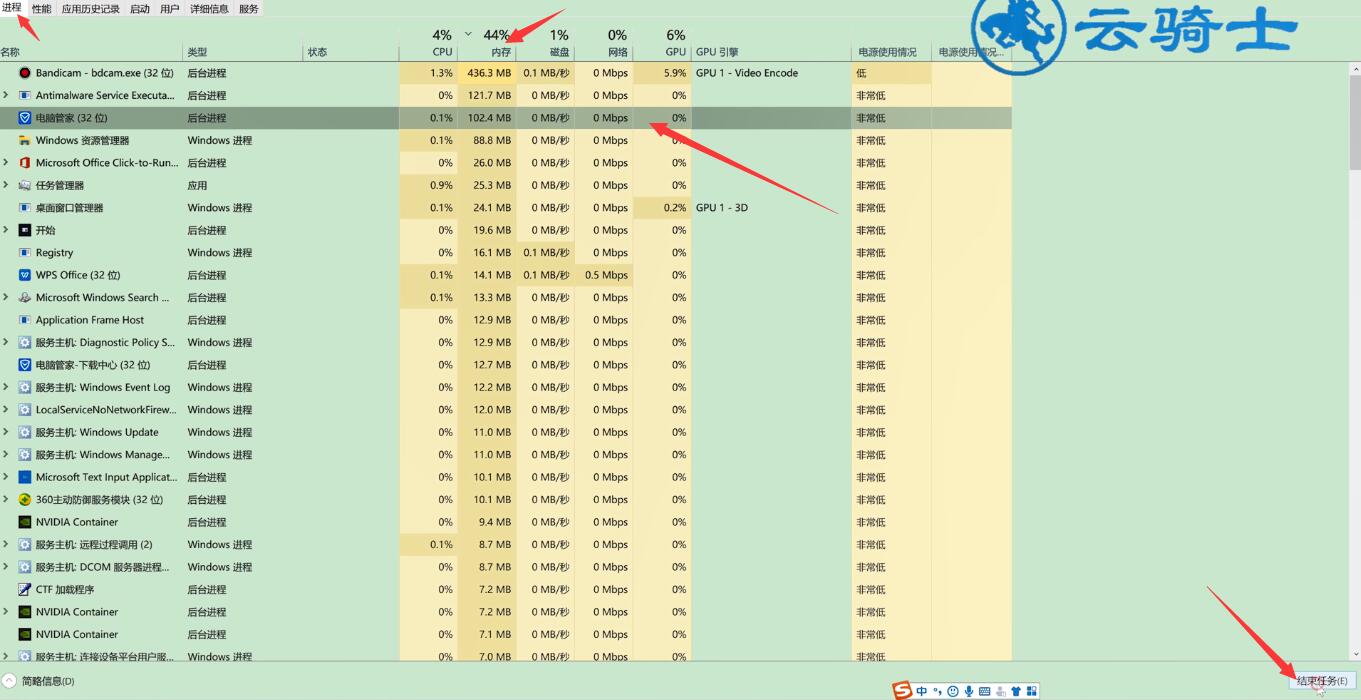Viewport: 1361px width, 700px height.
Task: Click the Antimalware Service Executable icon
Action: tap(25, 96)
